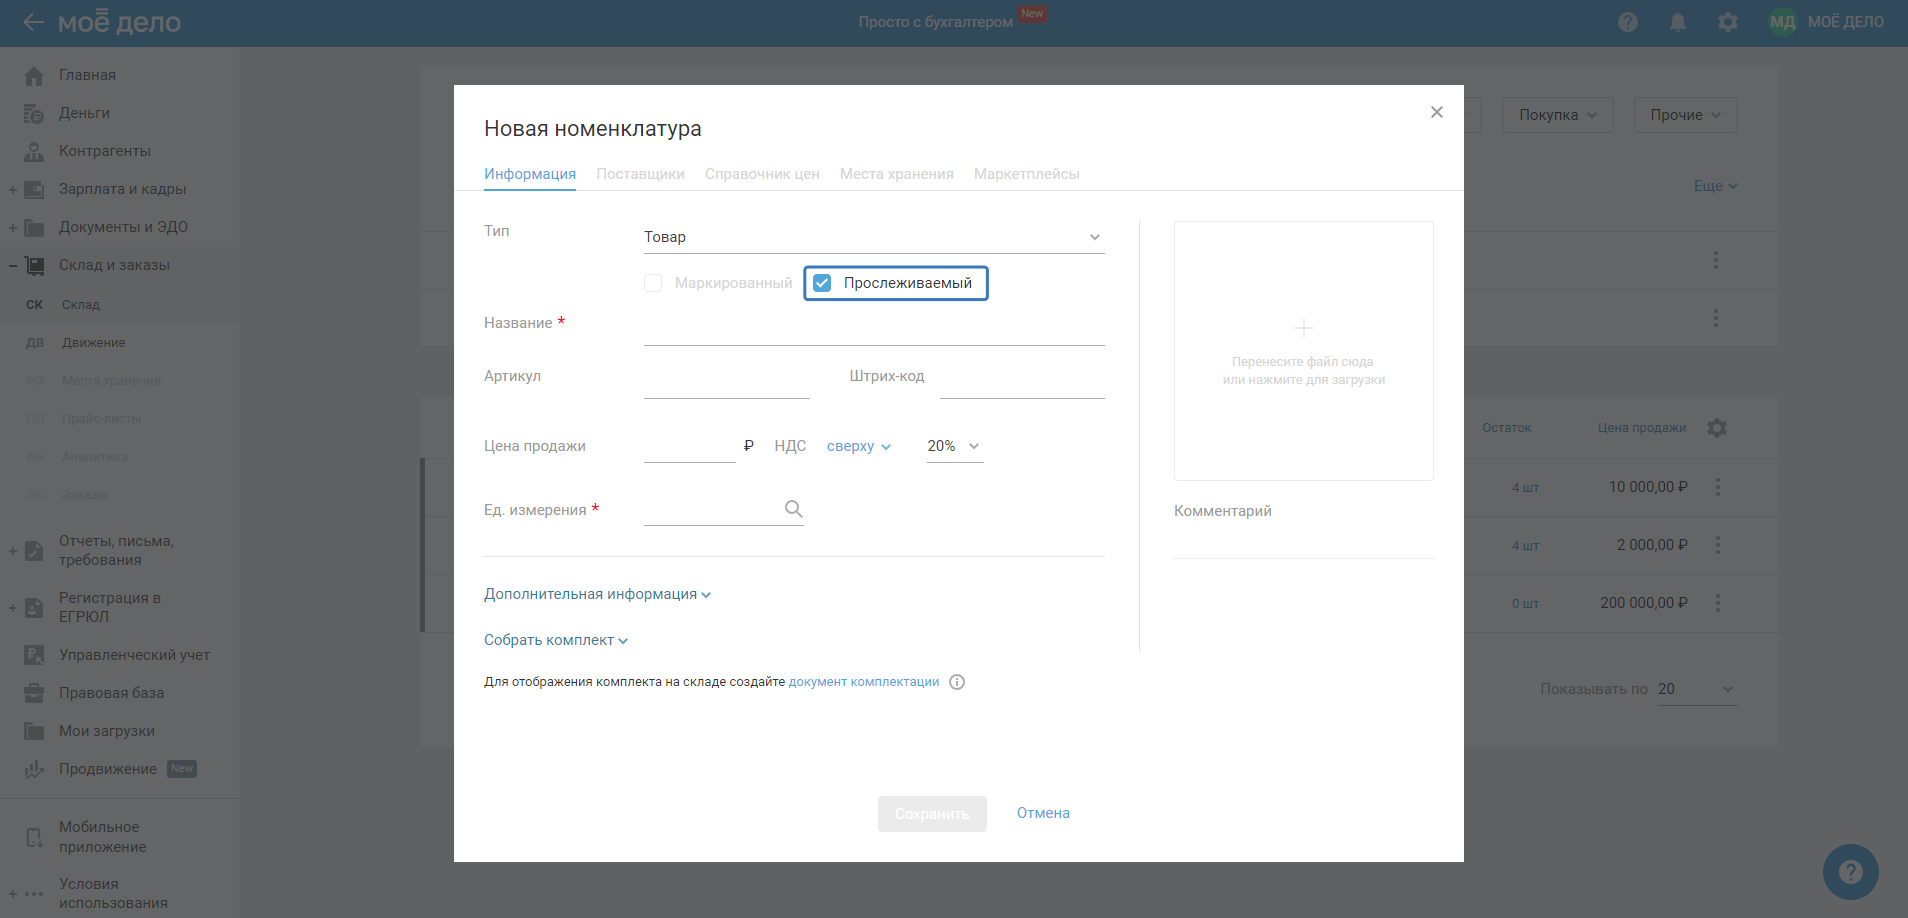Expand Дополнительная информация section
Screen dimensions: 1908x918
[x=597, y=594]
